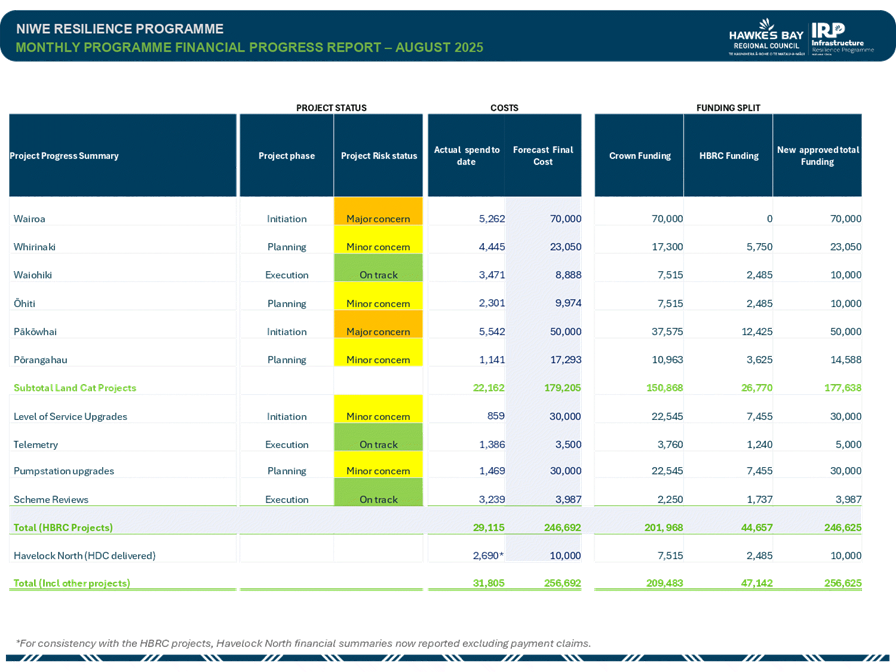Select the Project Risk status column header
The width and height of the screenshot is (896, 672).
click(x=379, y=156)
